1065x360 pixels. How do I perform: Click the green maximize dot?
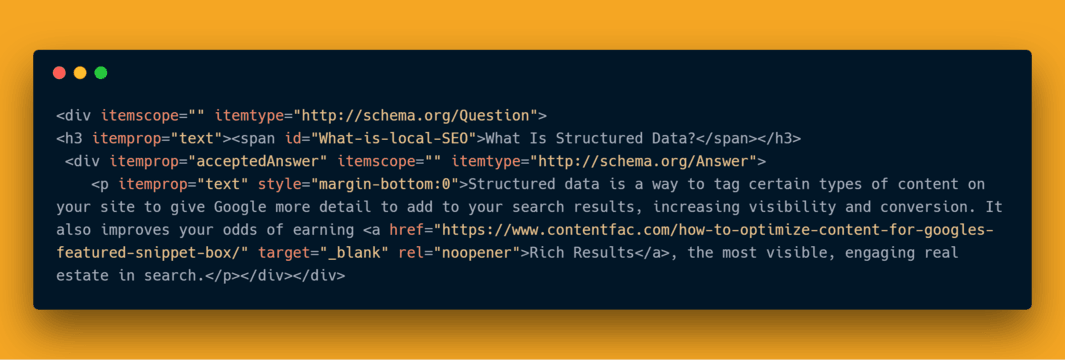pos(101,73)
